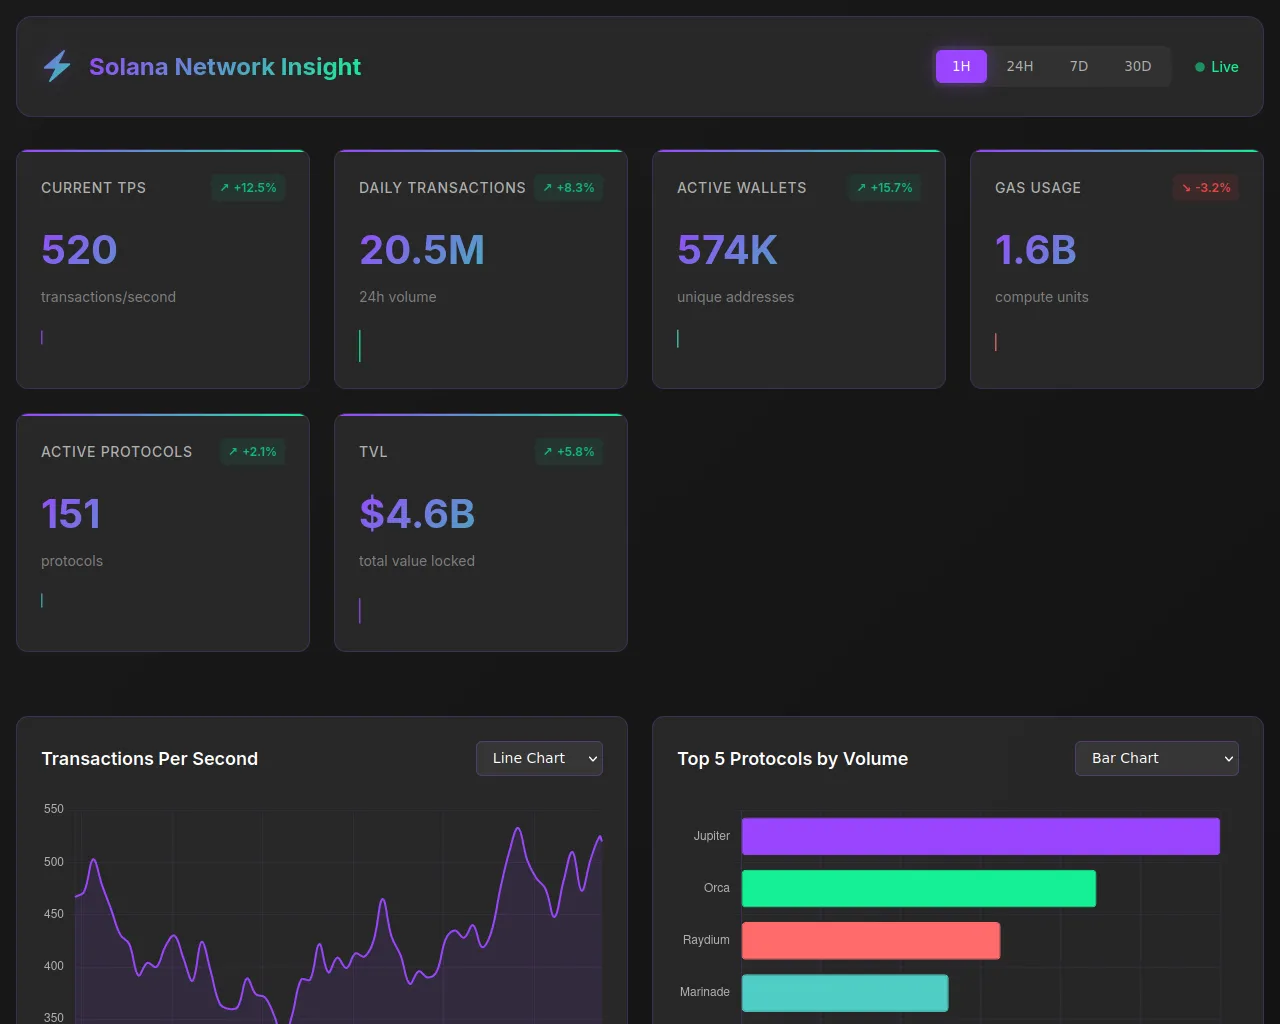Click the red Raydium volume bar
The height and width of the screenshot is (1024, 1280).
pos(871,940)
